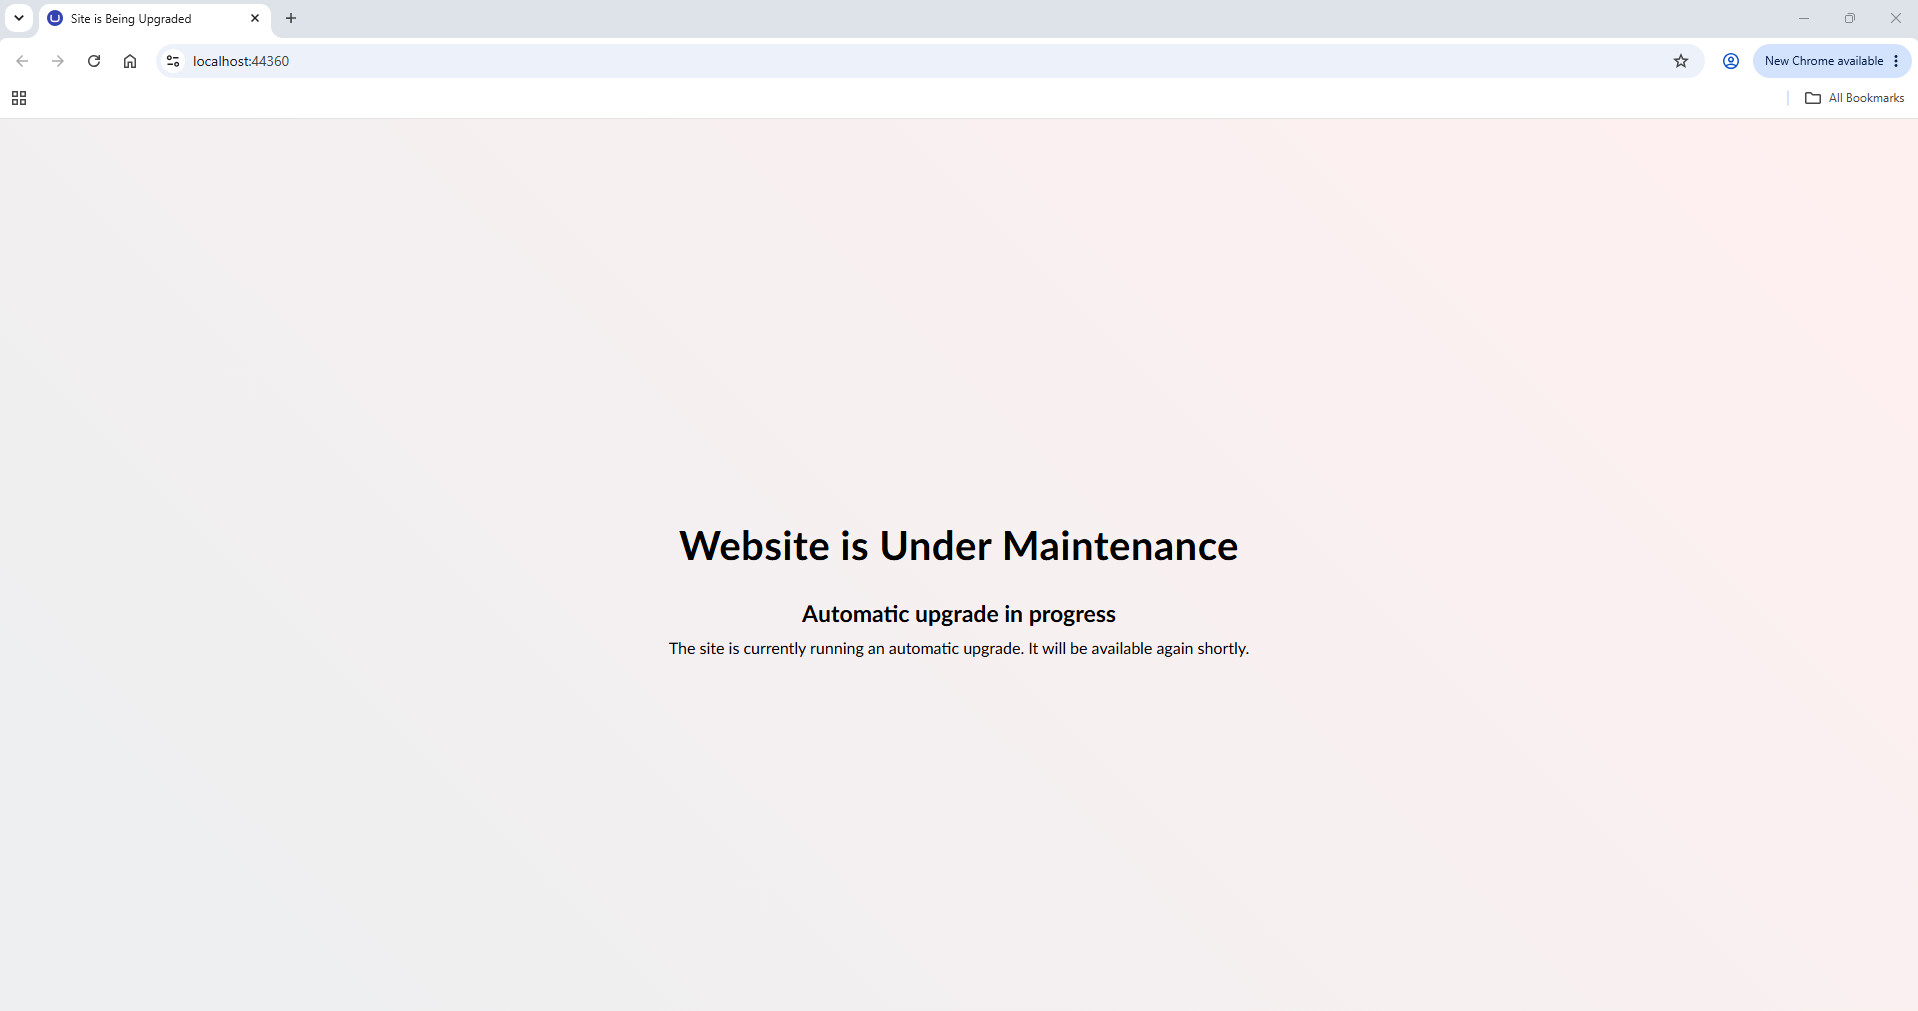Click the Website is Under Maintenance heading
Image resolution: width=1918 pixels, height=1011 pixels.
click(959, 546)
